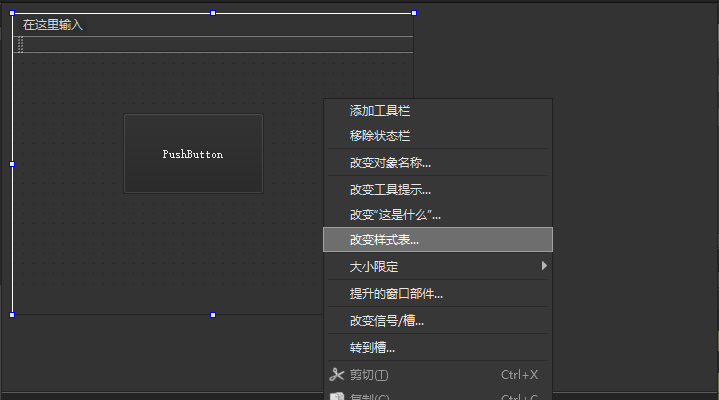Open 改变样式表... to edit the stylesheet

(x=384, y=240)
